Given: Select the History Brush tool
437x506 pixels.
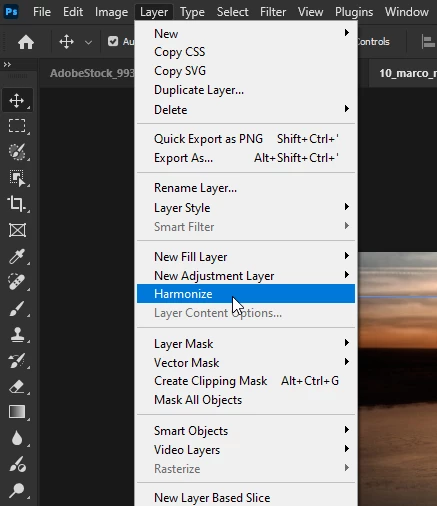Looking at the screenshot, I should pyautogui.click(x=17, y=360).
